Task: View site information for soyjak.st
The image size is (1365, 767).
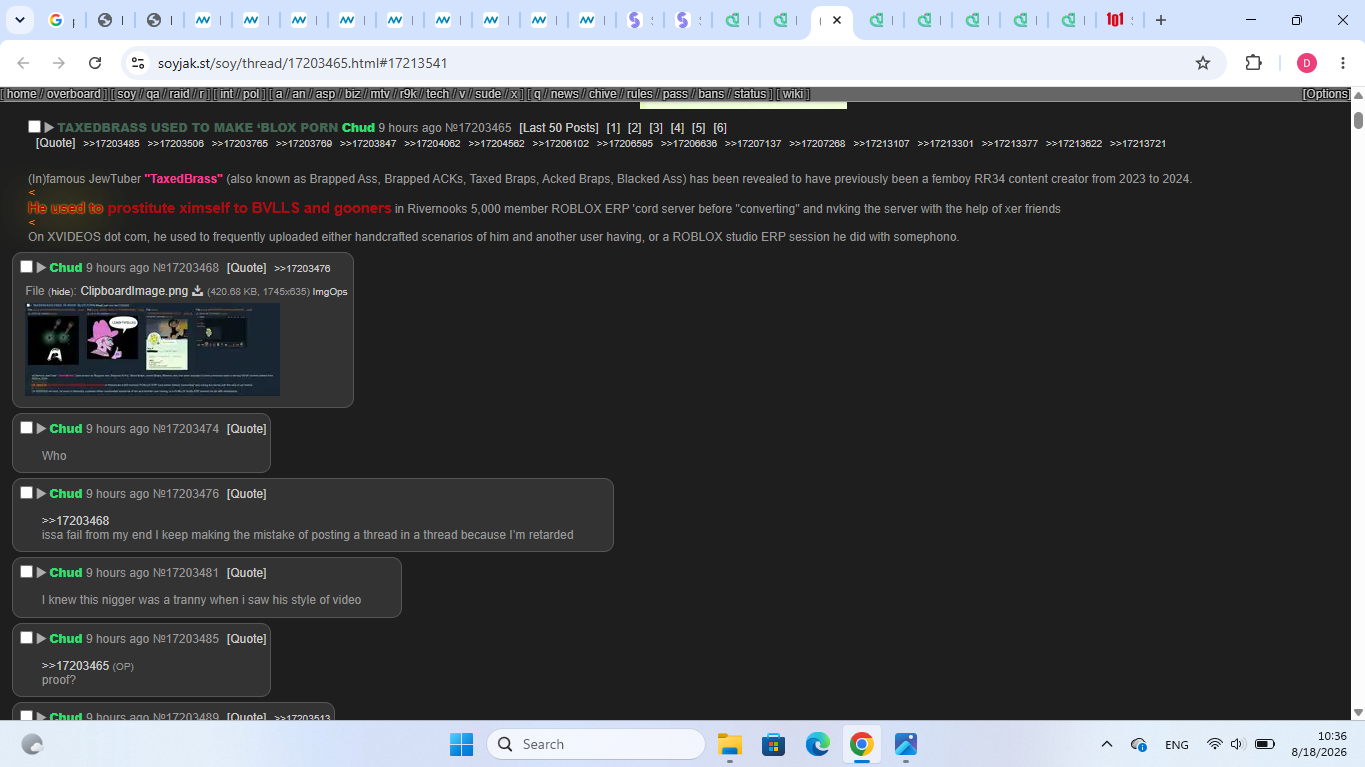Action: point(138,63)
